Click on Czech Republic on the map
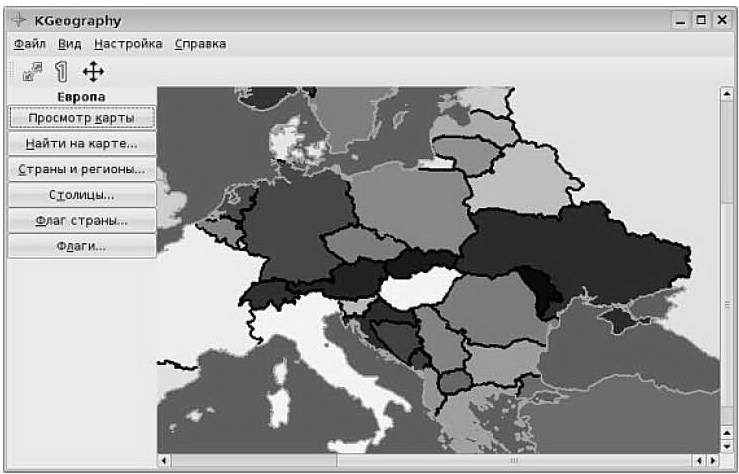The image size is (739, 474). [363, 244]
